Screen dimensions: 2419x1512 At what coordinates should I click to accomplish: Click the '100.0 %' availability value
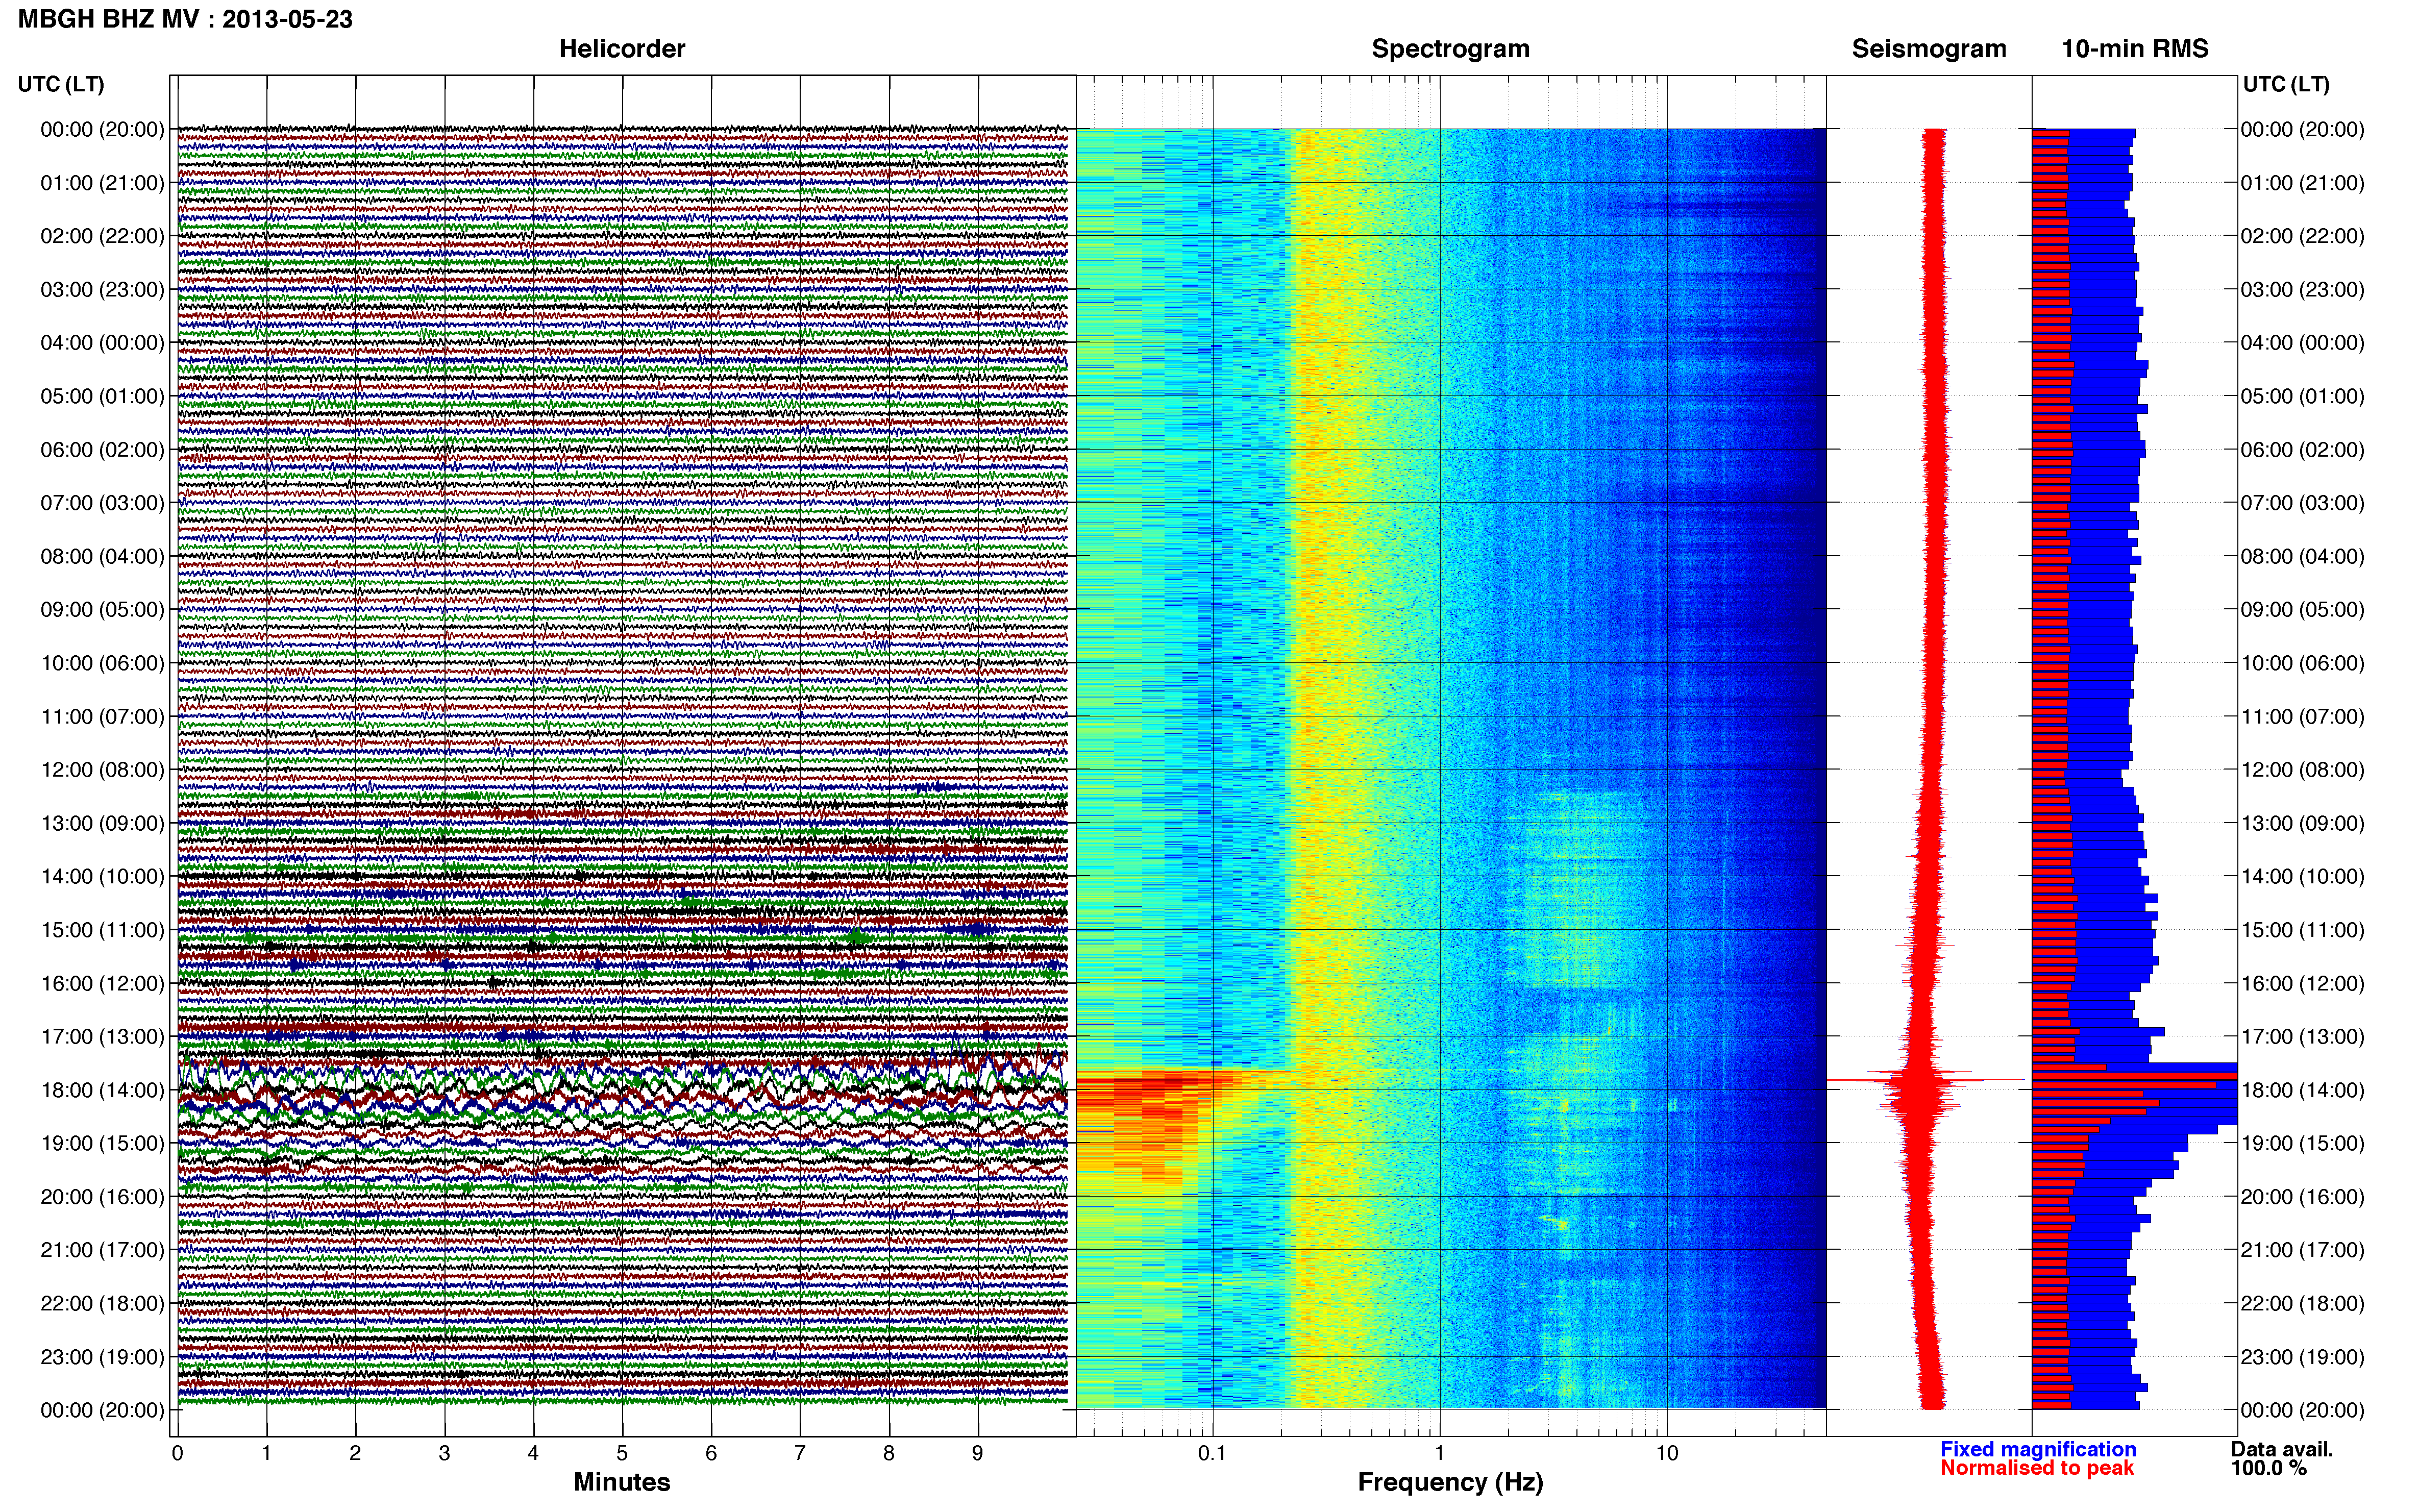2269,1468
